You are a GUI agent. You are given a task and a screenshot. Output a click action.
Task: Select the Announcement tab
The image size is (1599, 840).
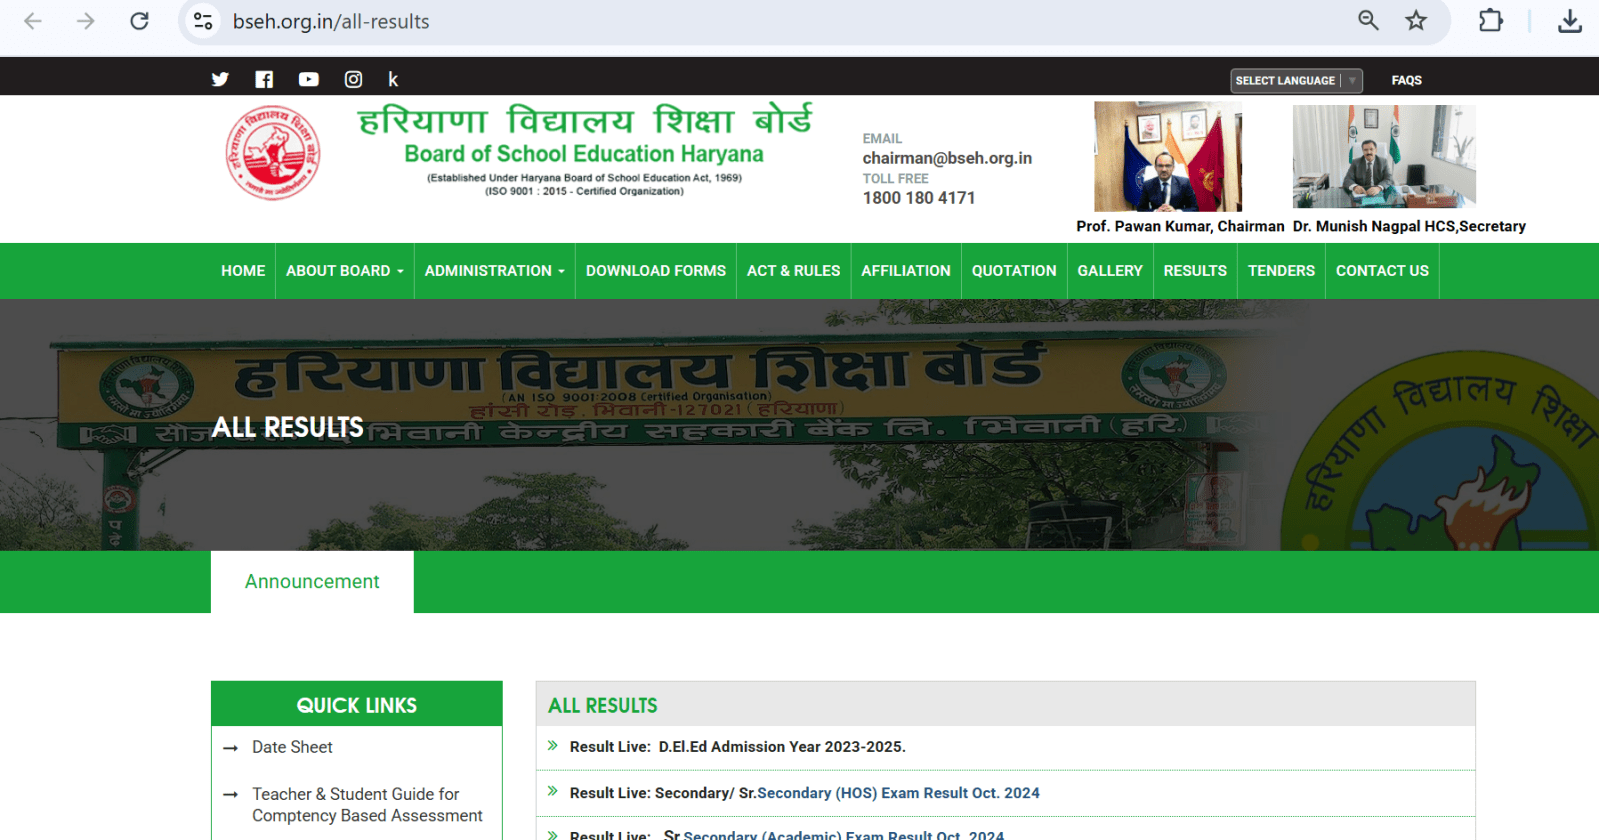[312, 582]
